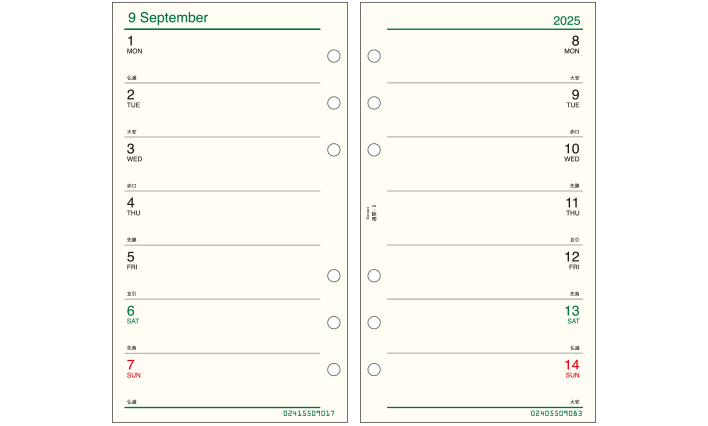Click the 2025 year label
This screenshot has width=708, height=426.
coord(567,21)
